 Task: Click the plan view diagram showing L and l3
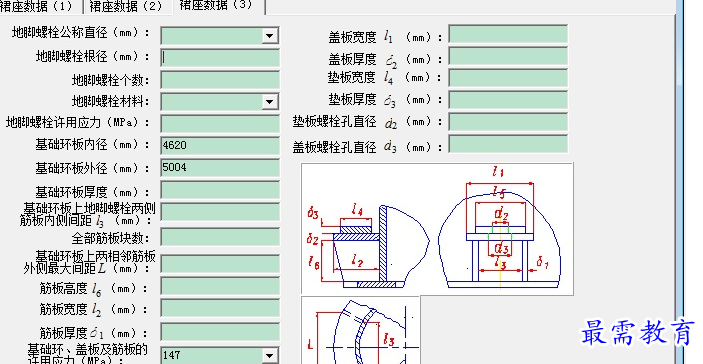point(360,330)
